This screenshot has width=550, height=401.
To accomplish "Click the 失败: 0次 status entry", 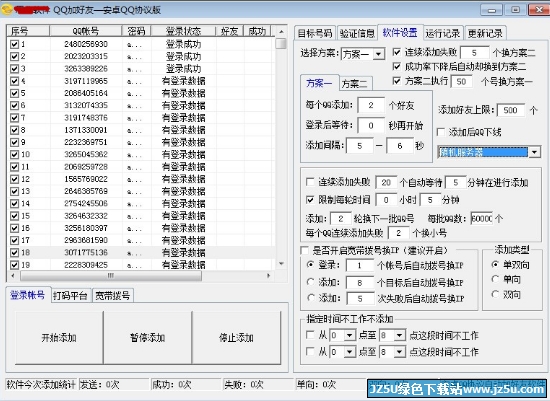I will tap(258, 385).
